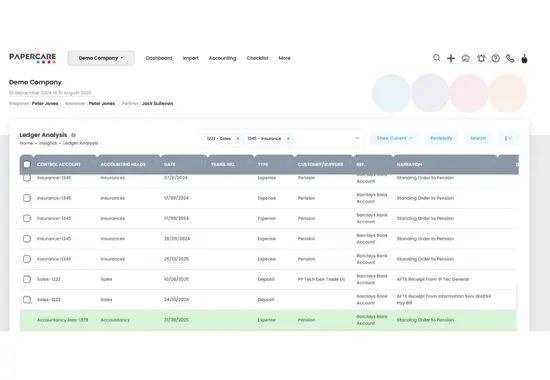Click the 24/10/2024 date cell

pos(176,300)
